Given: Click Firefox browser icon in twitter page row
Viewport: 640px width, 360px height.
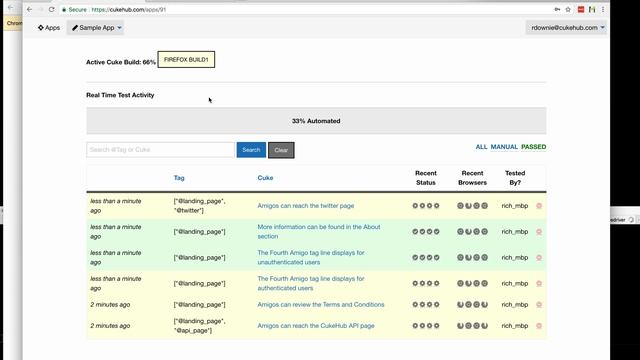Looking at the screenshot, I should tap(469, 206).
